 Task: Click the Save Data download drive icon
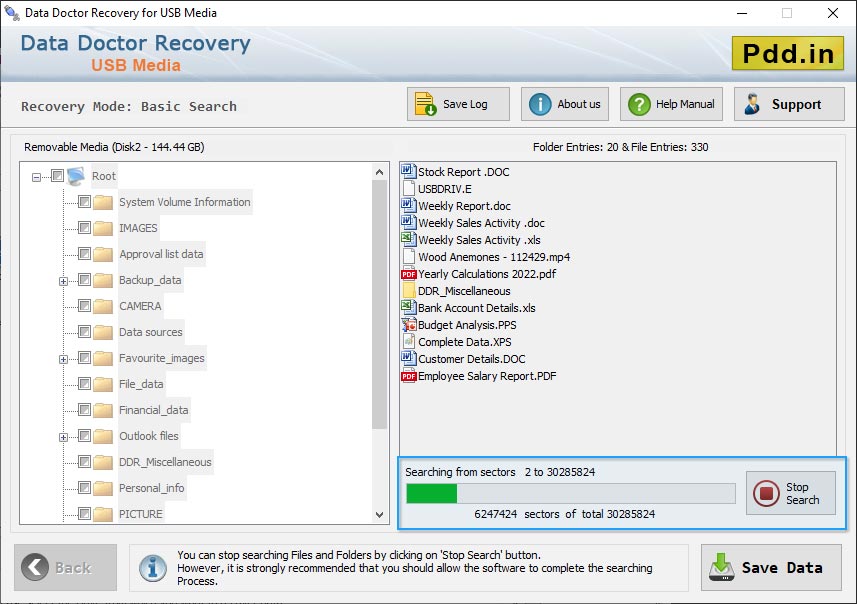pos(721,567)
